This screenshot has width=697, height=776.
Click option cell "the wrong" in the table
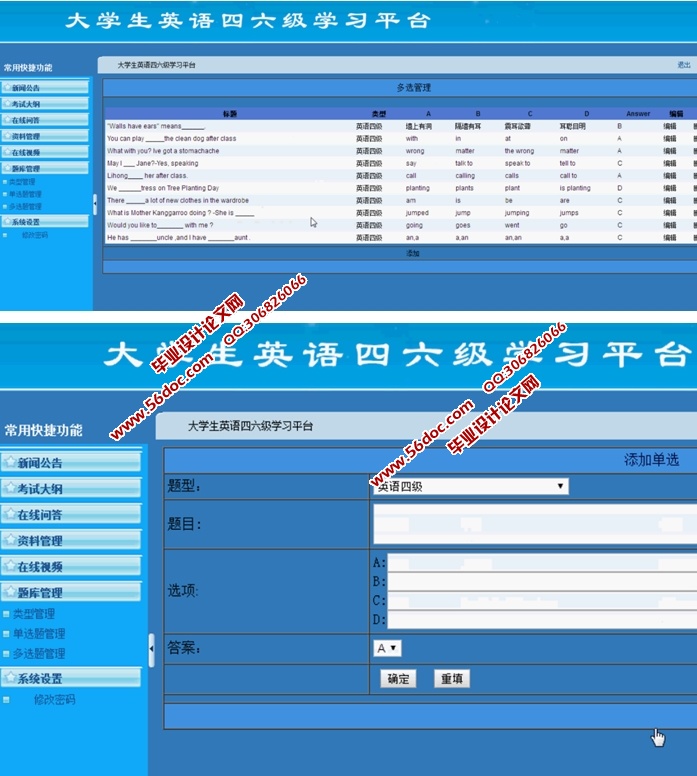point(519,151)
